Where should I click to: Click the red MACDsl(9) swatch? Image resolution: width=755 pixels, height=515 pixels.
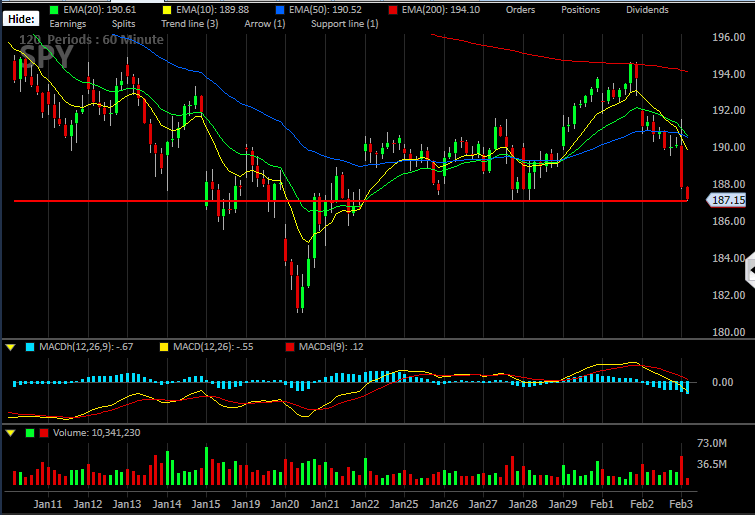point(289,347)
